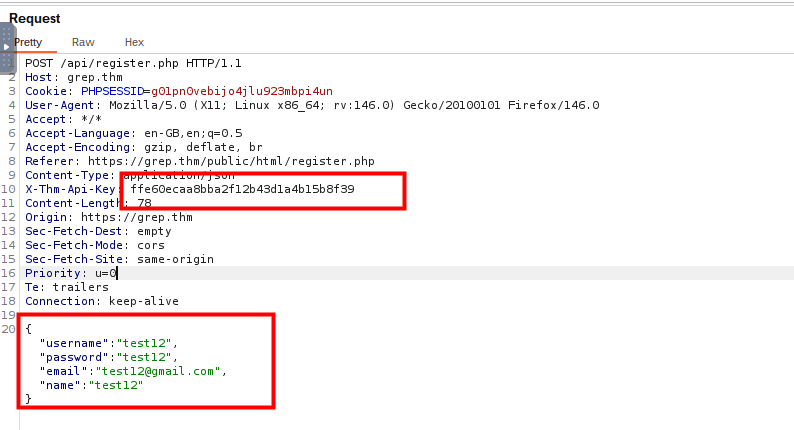Viewport: 794px width, 430px height.
Task: Switch to the Hex tab
Action: coord(134,42)
